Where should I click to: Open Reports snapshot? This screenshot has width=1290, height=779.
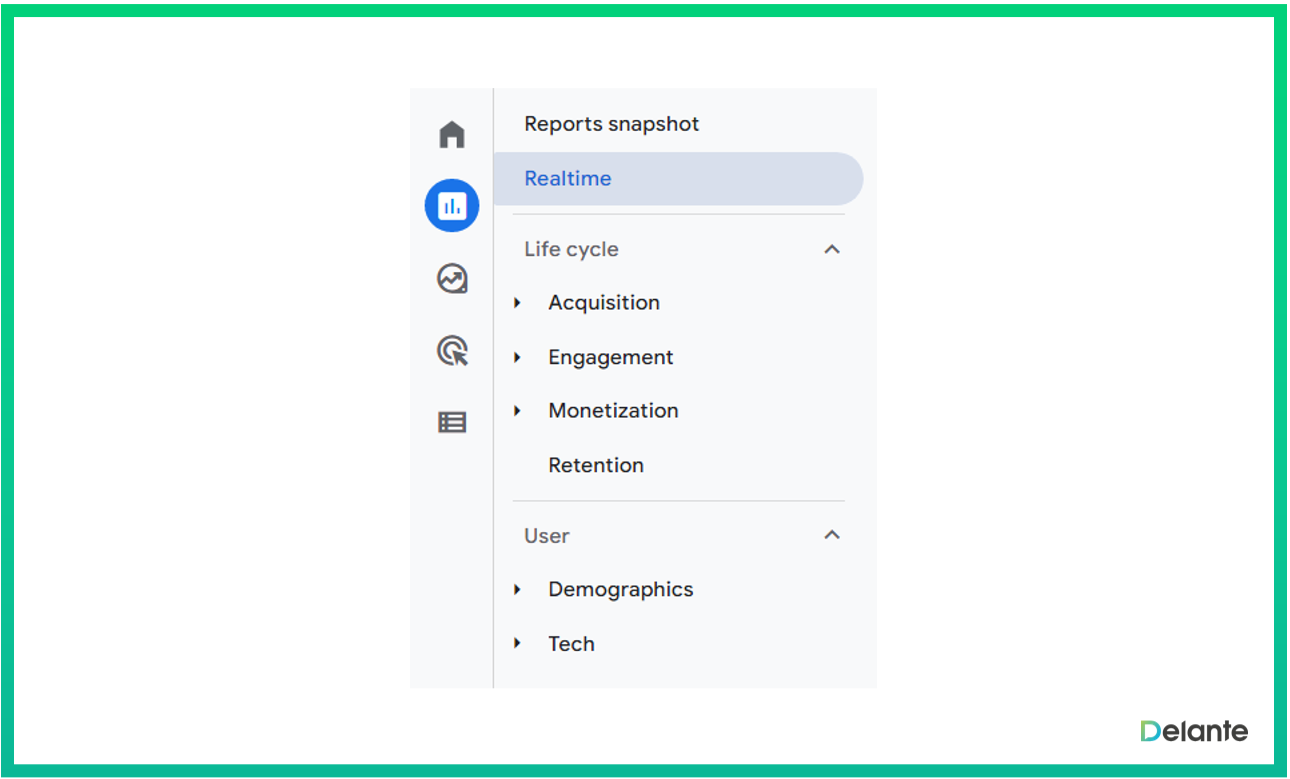(x=611, y=124)
